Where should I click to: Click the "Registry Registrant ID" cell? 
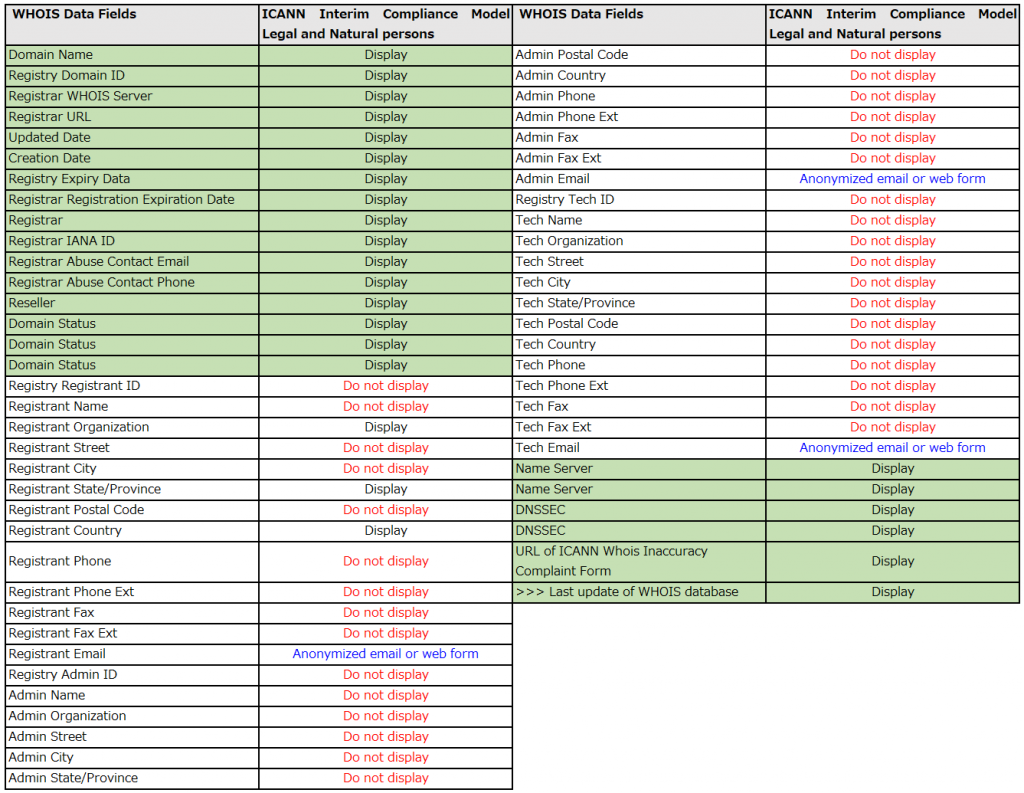(x=132, y=386)
